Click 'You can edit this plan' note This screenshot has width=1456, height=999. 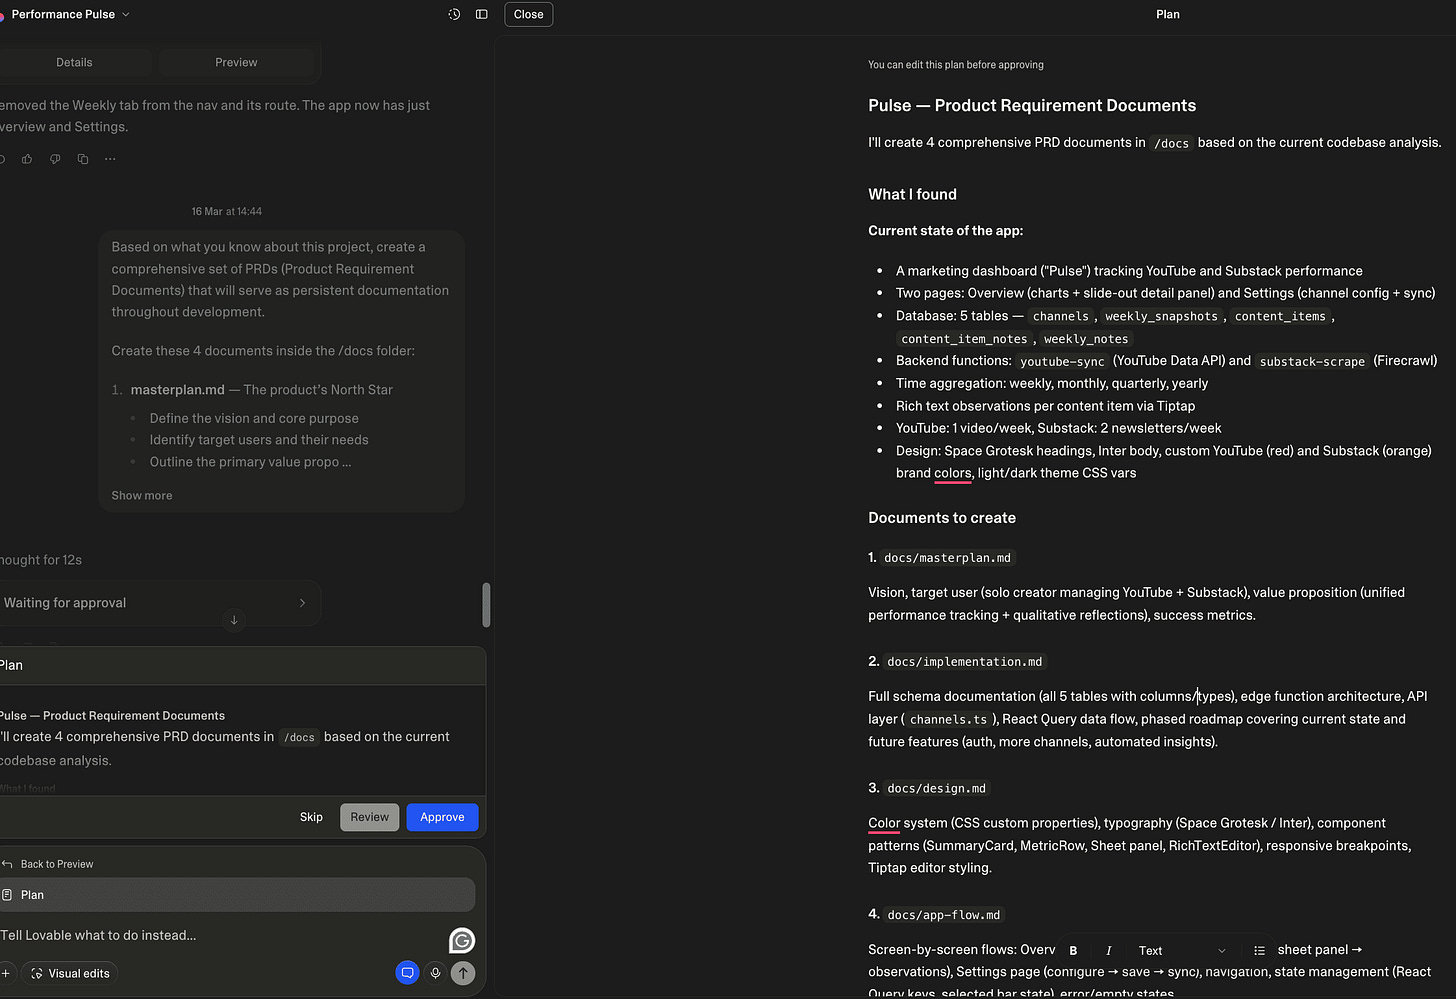click(955, 65)
